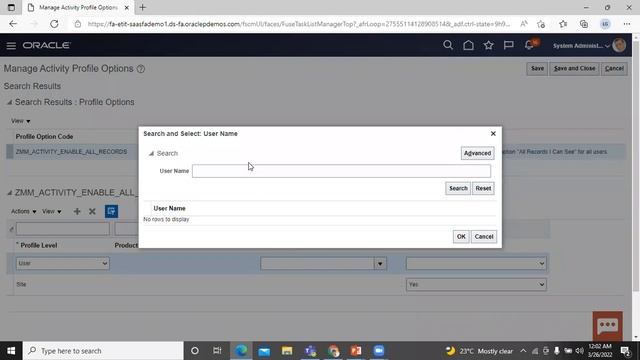The image size is (640, 360).
Task: Open the Notifications bell icon
Action: coord(530,45)
